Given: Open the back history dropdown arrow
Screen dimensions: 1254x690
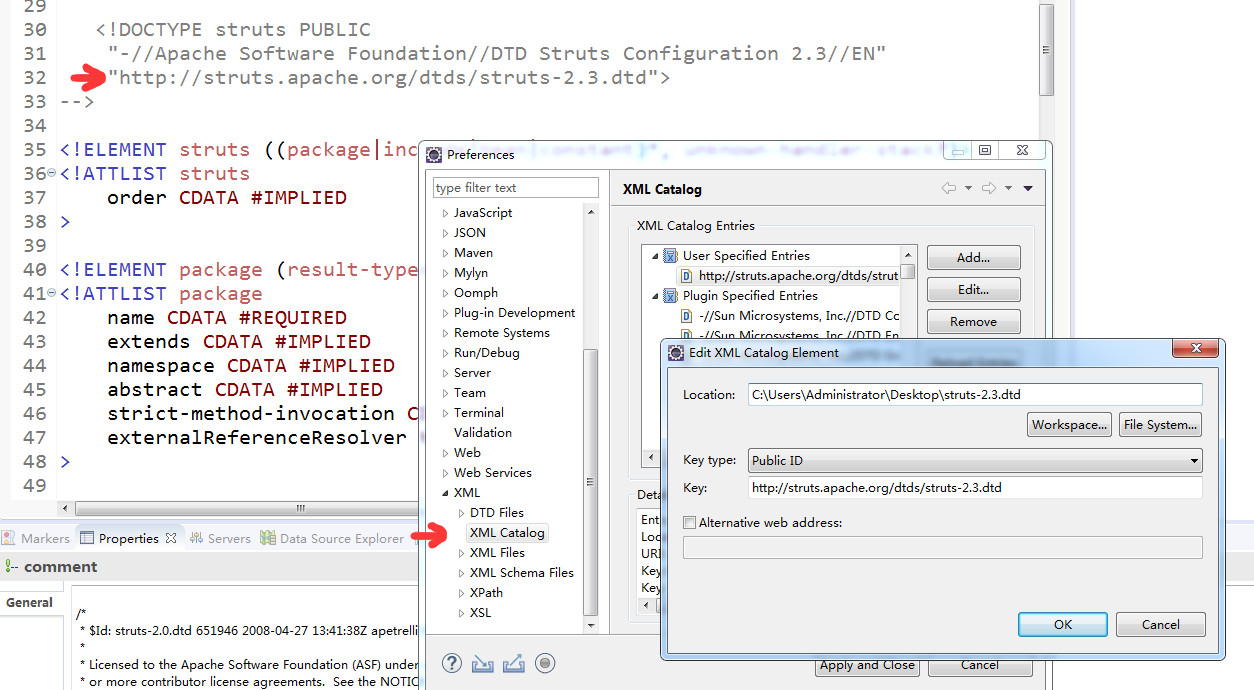Looking at the screenshot, I should pyautogui.click(x=968, y=189).
